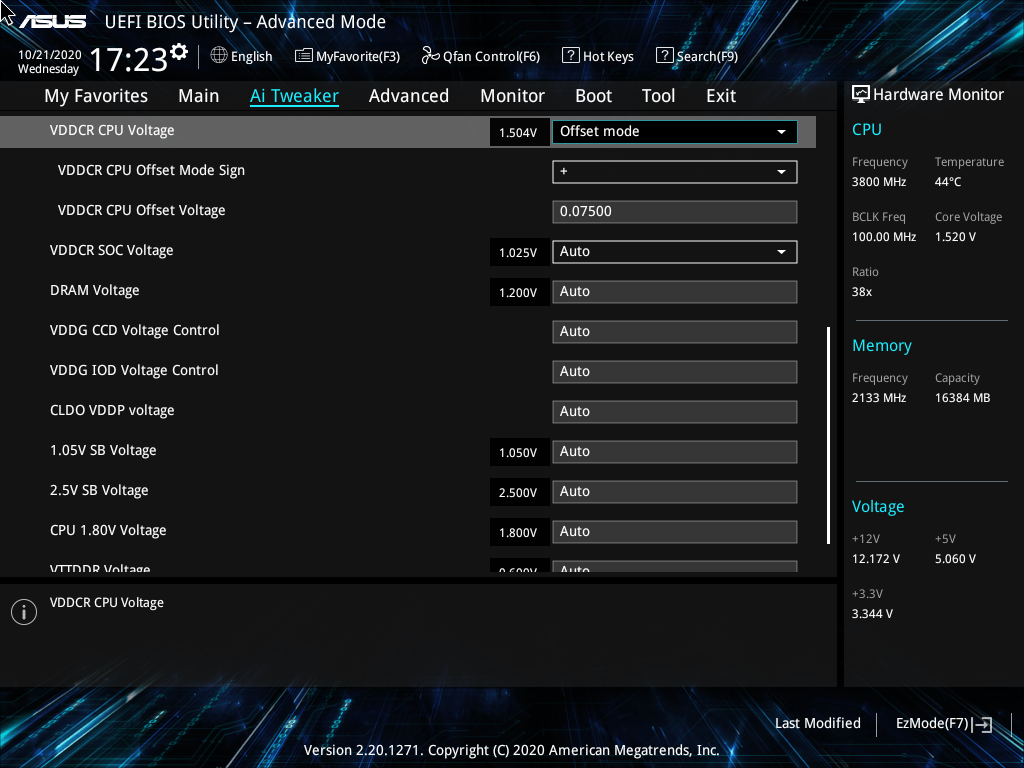Viewport: 1024px width, 768px height.
Task: Open the Advanced tab
Action: click(409, 96)
